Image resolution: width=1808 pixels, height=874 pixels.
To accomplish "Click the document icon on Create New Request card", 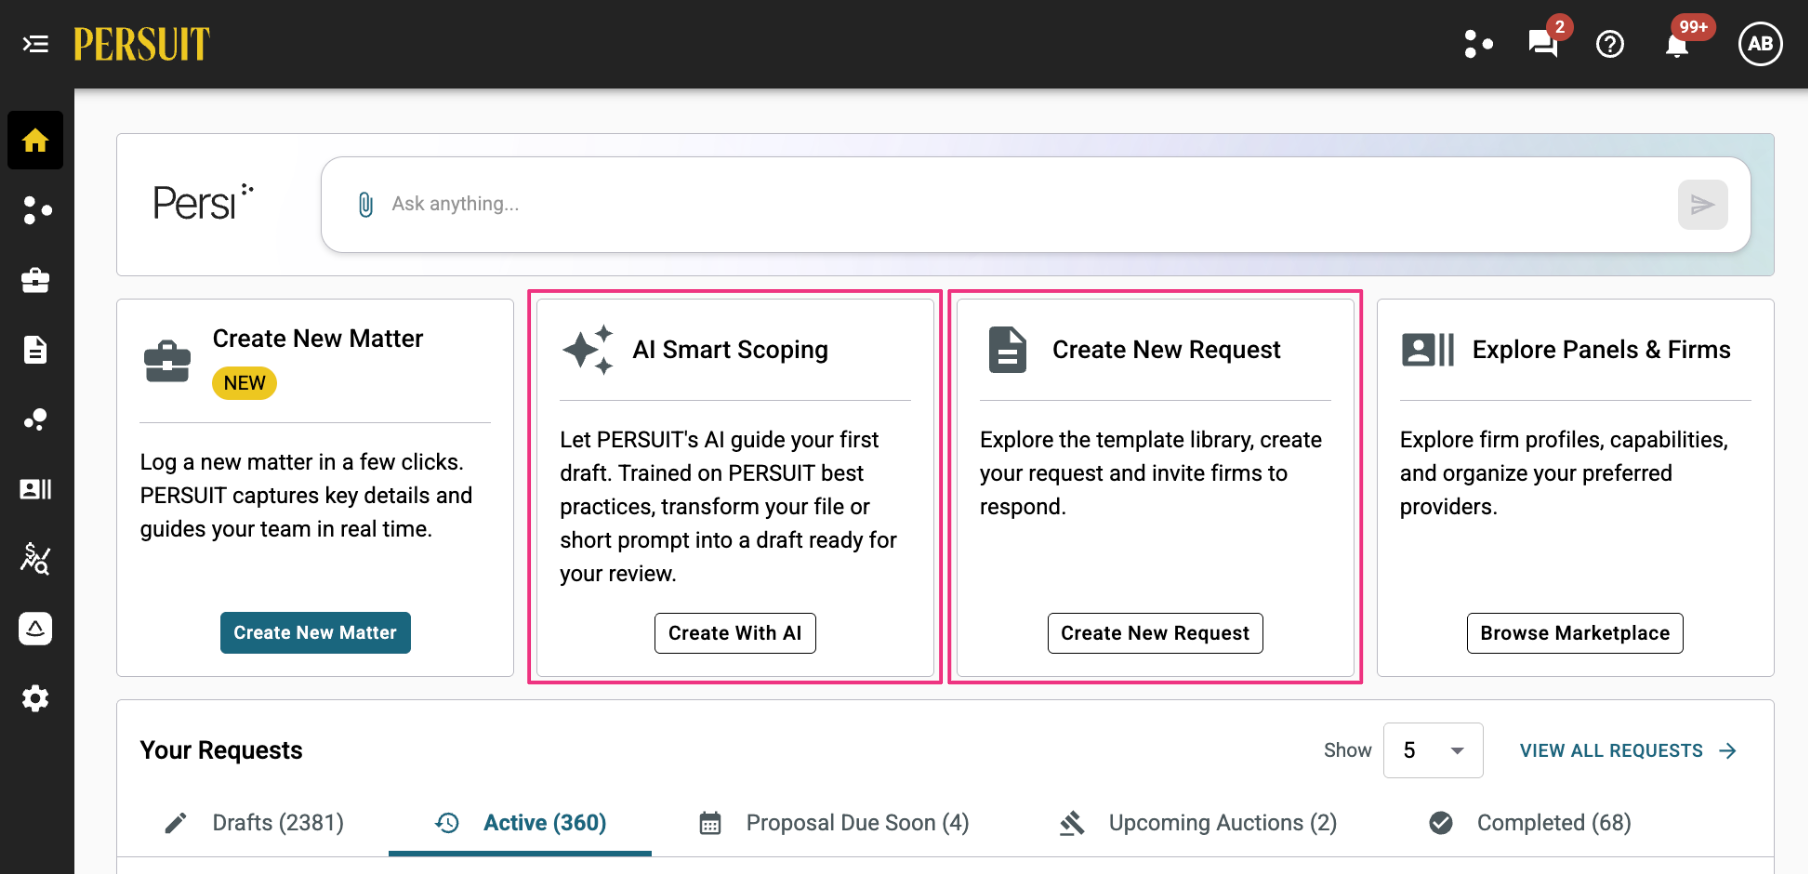I will (x=1007, y=350).
